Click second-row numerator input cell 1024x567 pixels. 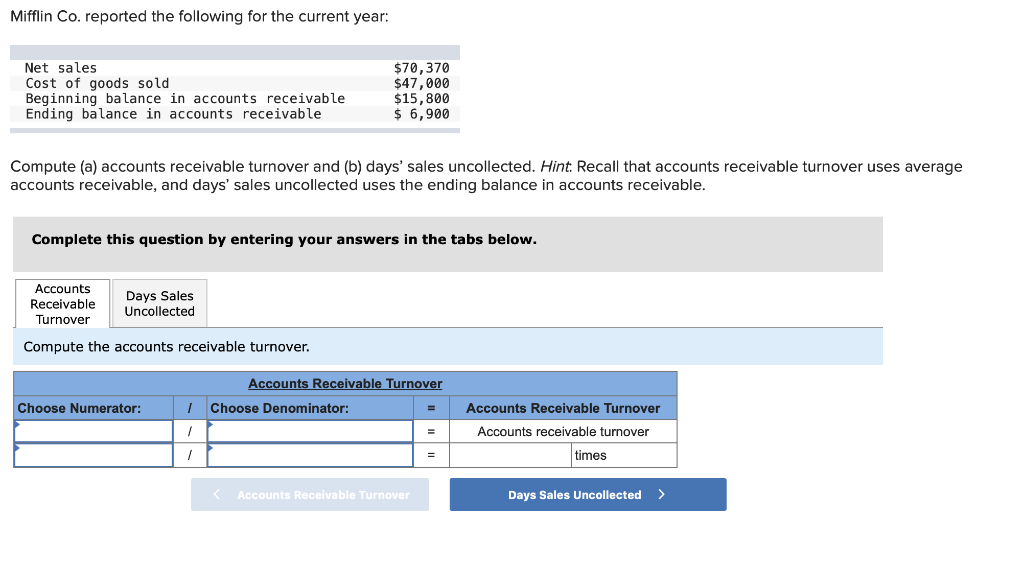(x=93, y=455)
